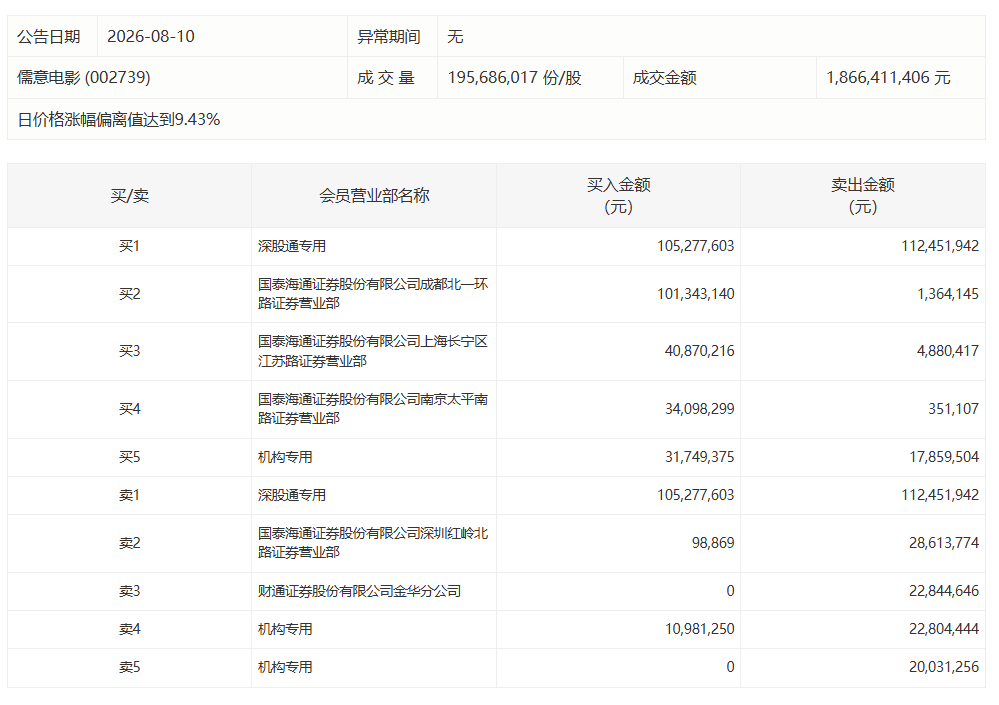
Task: Click the buy amount 98,869
Action: coord(713,543)
